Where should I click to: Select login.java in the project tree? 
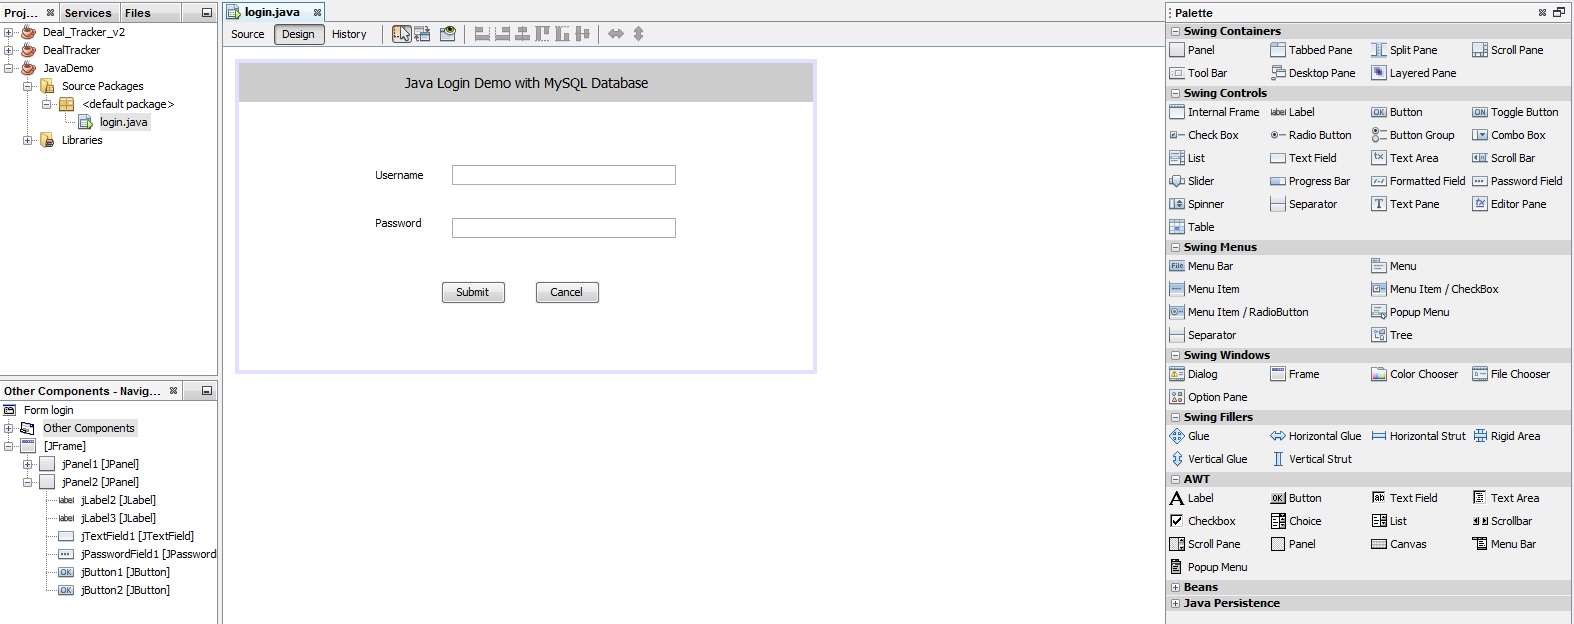pyautogui.click(x=124, y=122)
